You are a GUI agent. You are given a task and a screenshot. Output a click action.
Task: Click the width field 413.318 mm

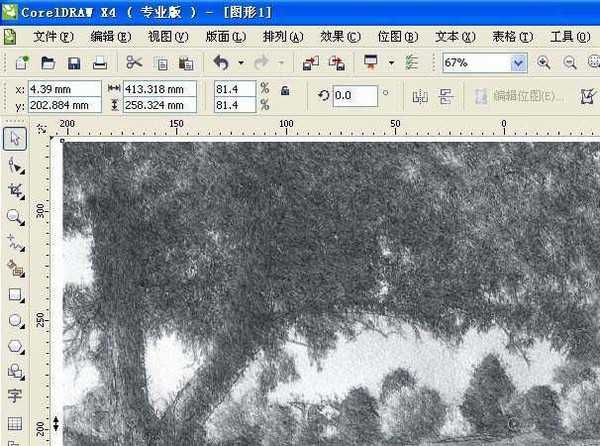[160, 89]
